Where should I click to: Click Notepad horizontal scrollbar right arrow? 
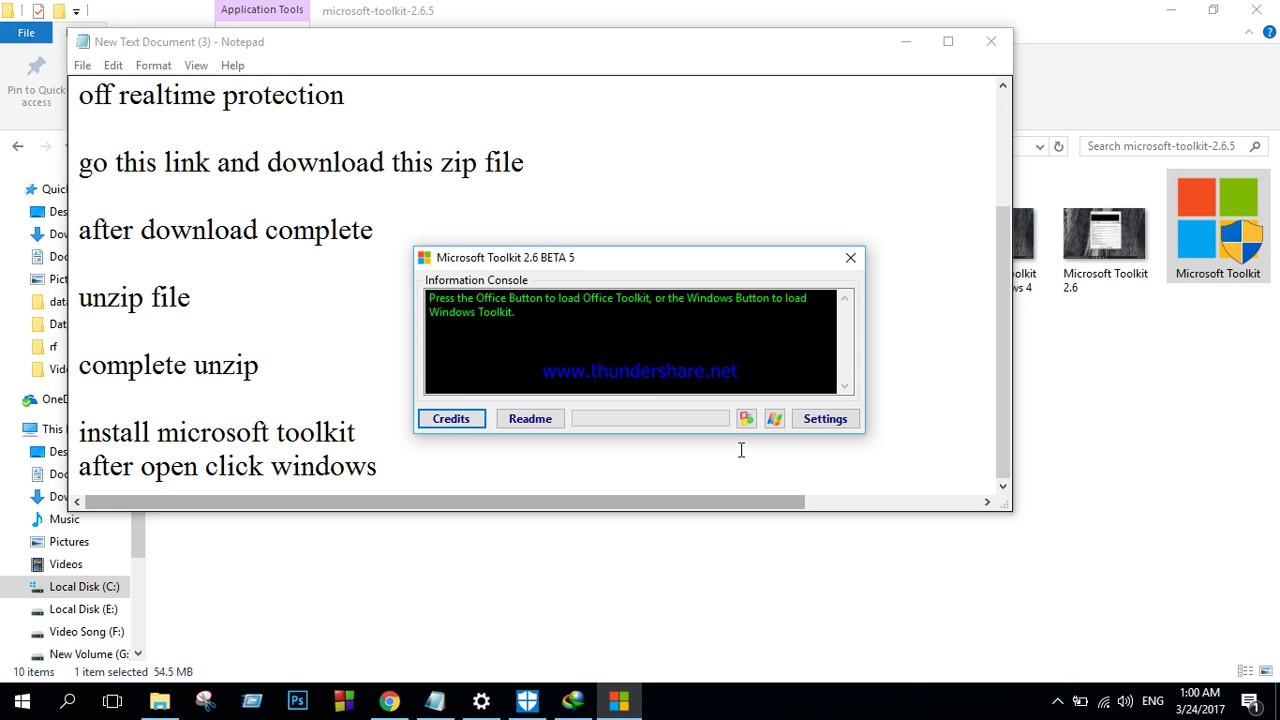[x=987, y=502]
